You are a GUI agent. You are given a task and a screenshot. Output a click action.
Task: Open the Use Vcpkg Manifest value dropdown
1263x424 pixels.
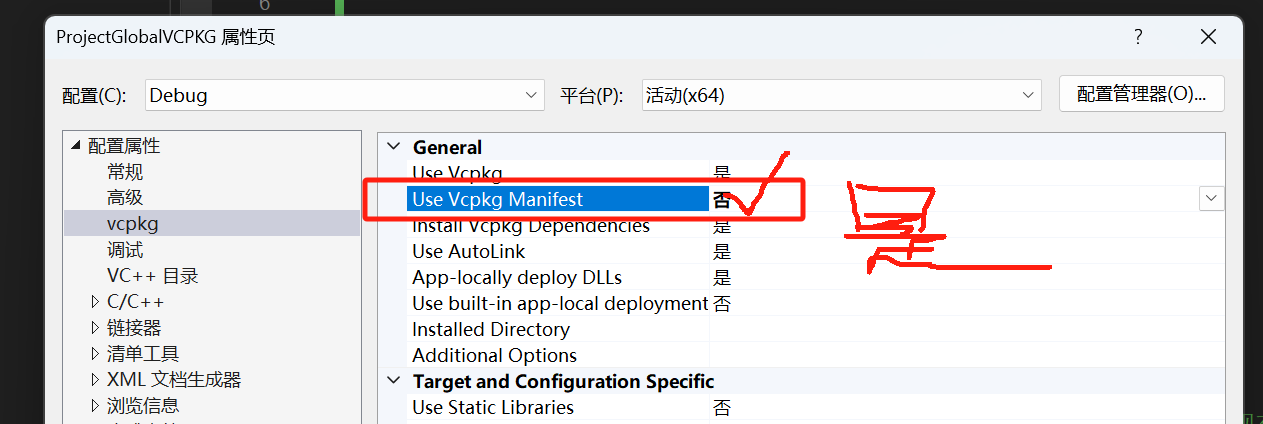click(x=1211, y=199)
